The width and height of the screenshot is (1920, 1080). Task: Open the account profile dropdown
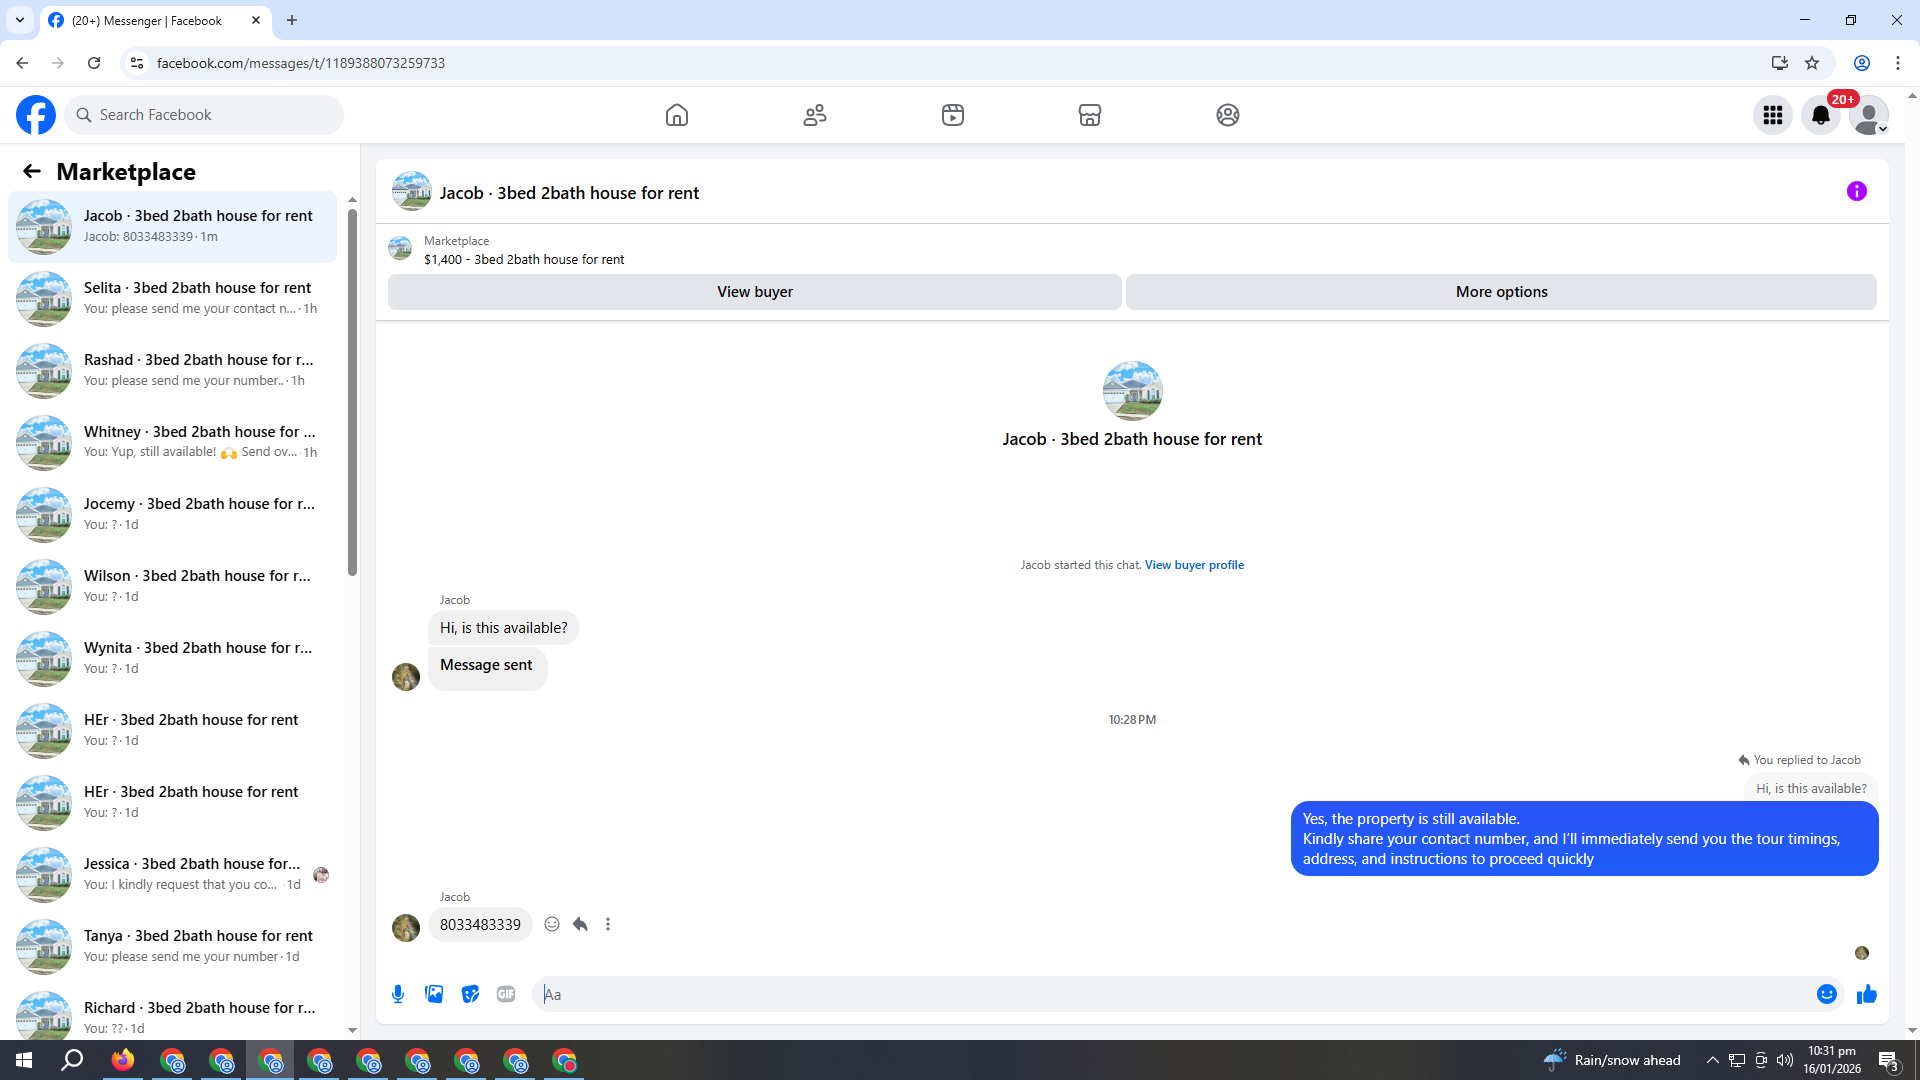(x=1868, y=115)
